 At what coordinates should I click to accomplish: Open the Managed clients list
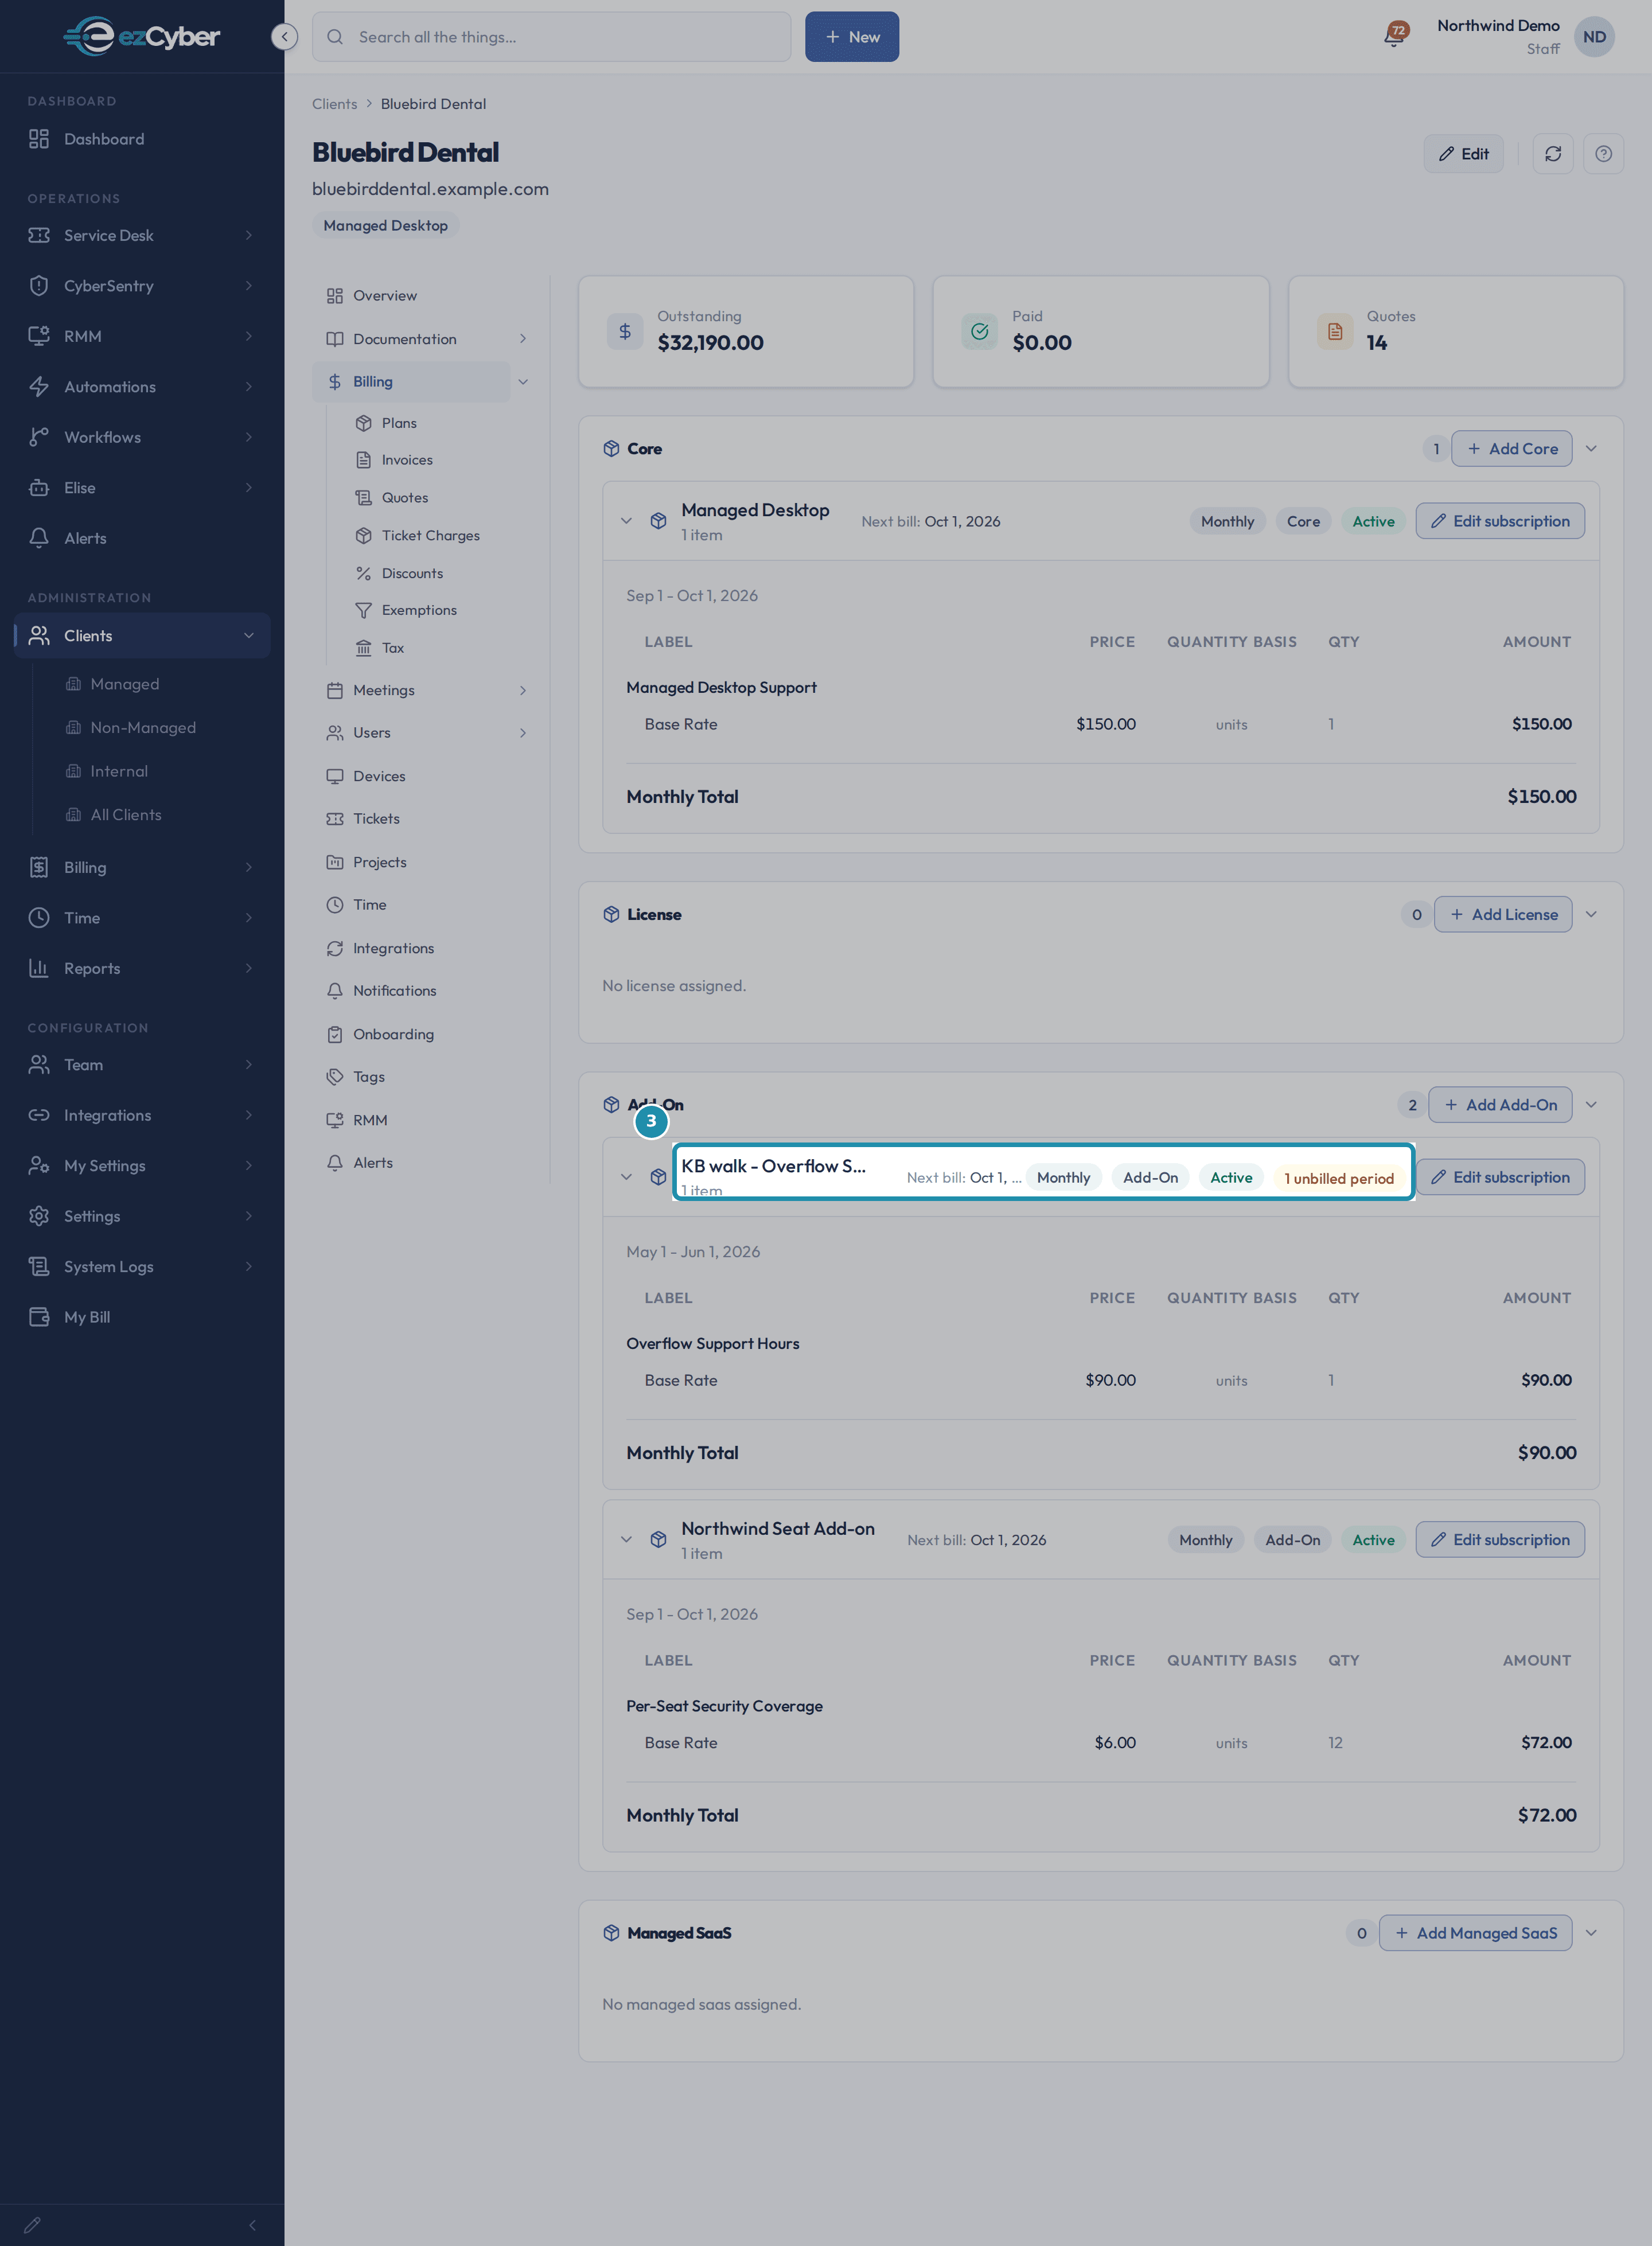(x=124, y=684)
